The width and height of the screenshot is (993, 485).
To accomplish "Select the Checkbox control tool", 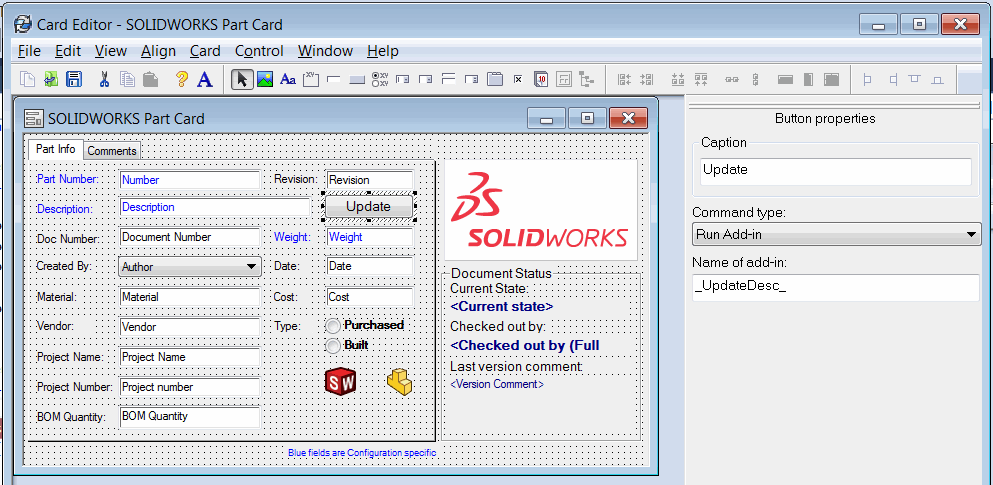I will pos(518,79).
